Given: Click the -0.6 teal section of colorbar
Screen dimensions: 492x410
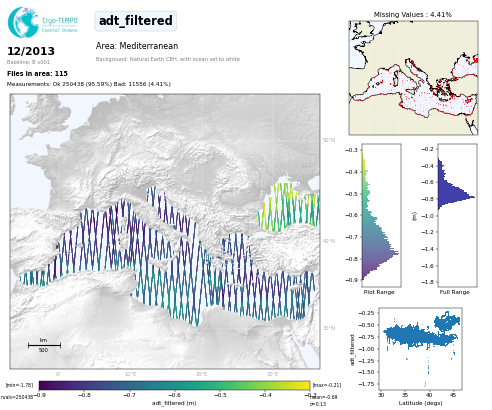Looking at the screenshot, I should pyautogui.click(x=175, y=385).
